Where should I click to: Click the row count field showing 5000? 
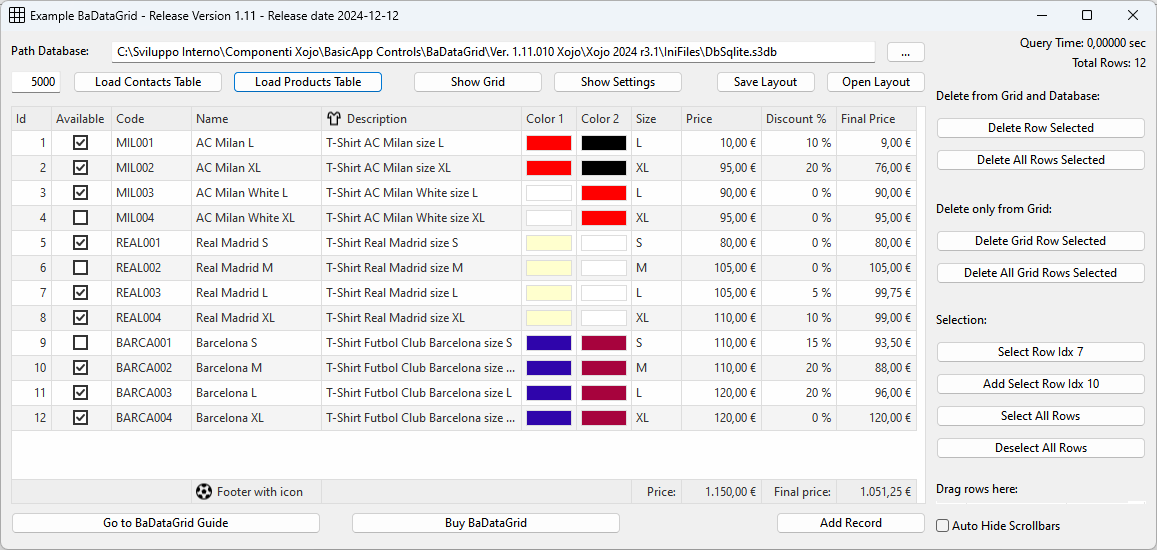coord(36,82)
